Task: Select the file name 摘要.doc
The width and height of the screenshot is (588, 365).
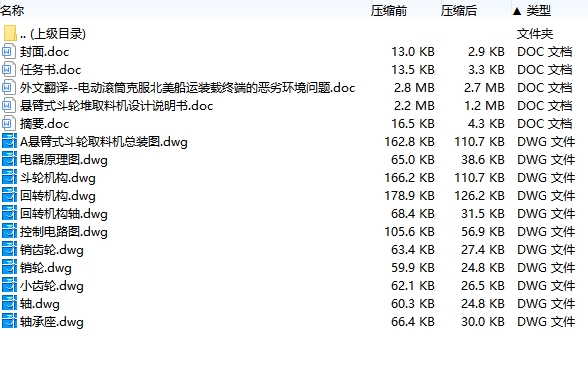Action: [45, 124]
